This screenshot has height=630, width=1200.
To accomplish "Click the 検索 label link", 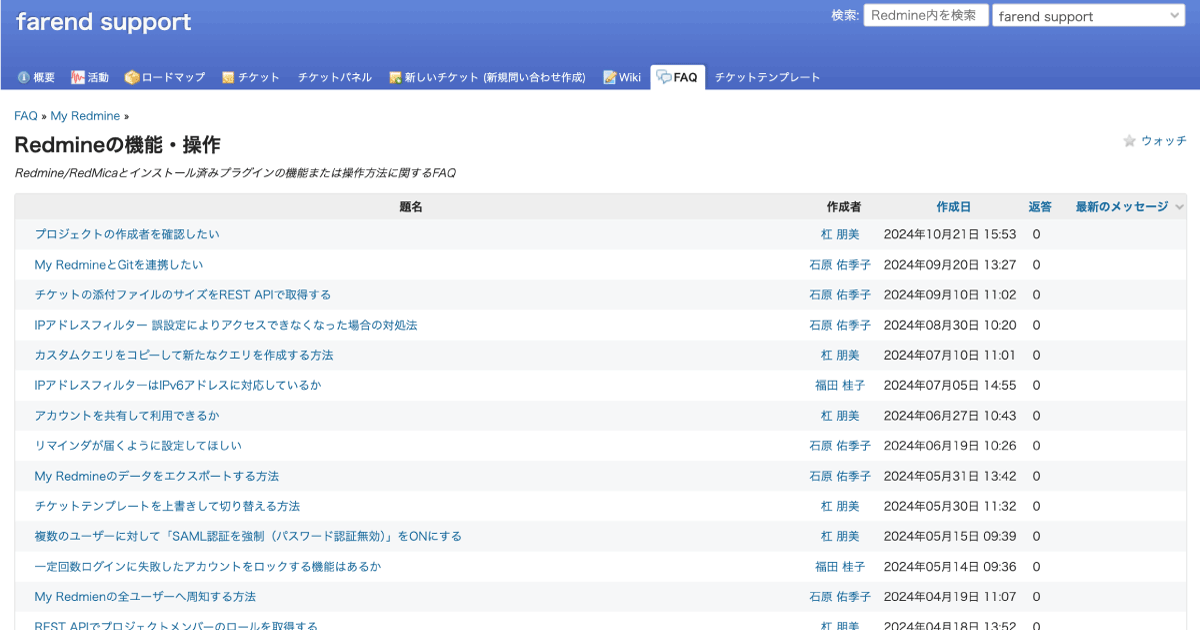I will (x=843, y=15).
